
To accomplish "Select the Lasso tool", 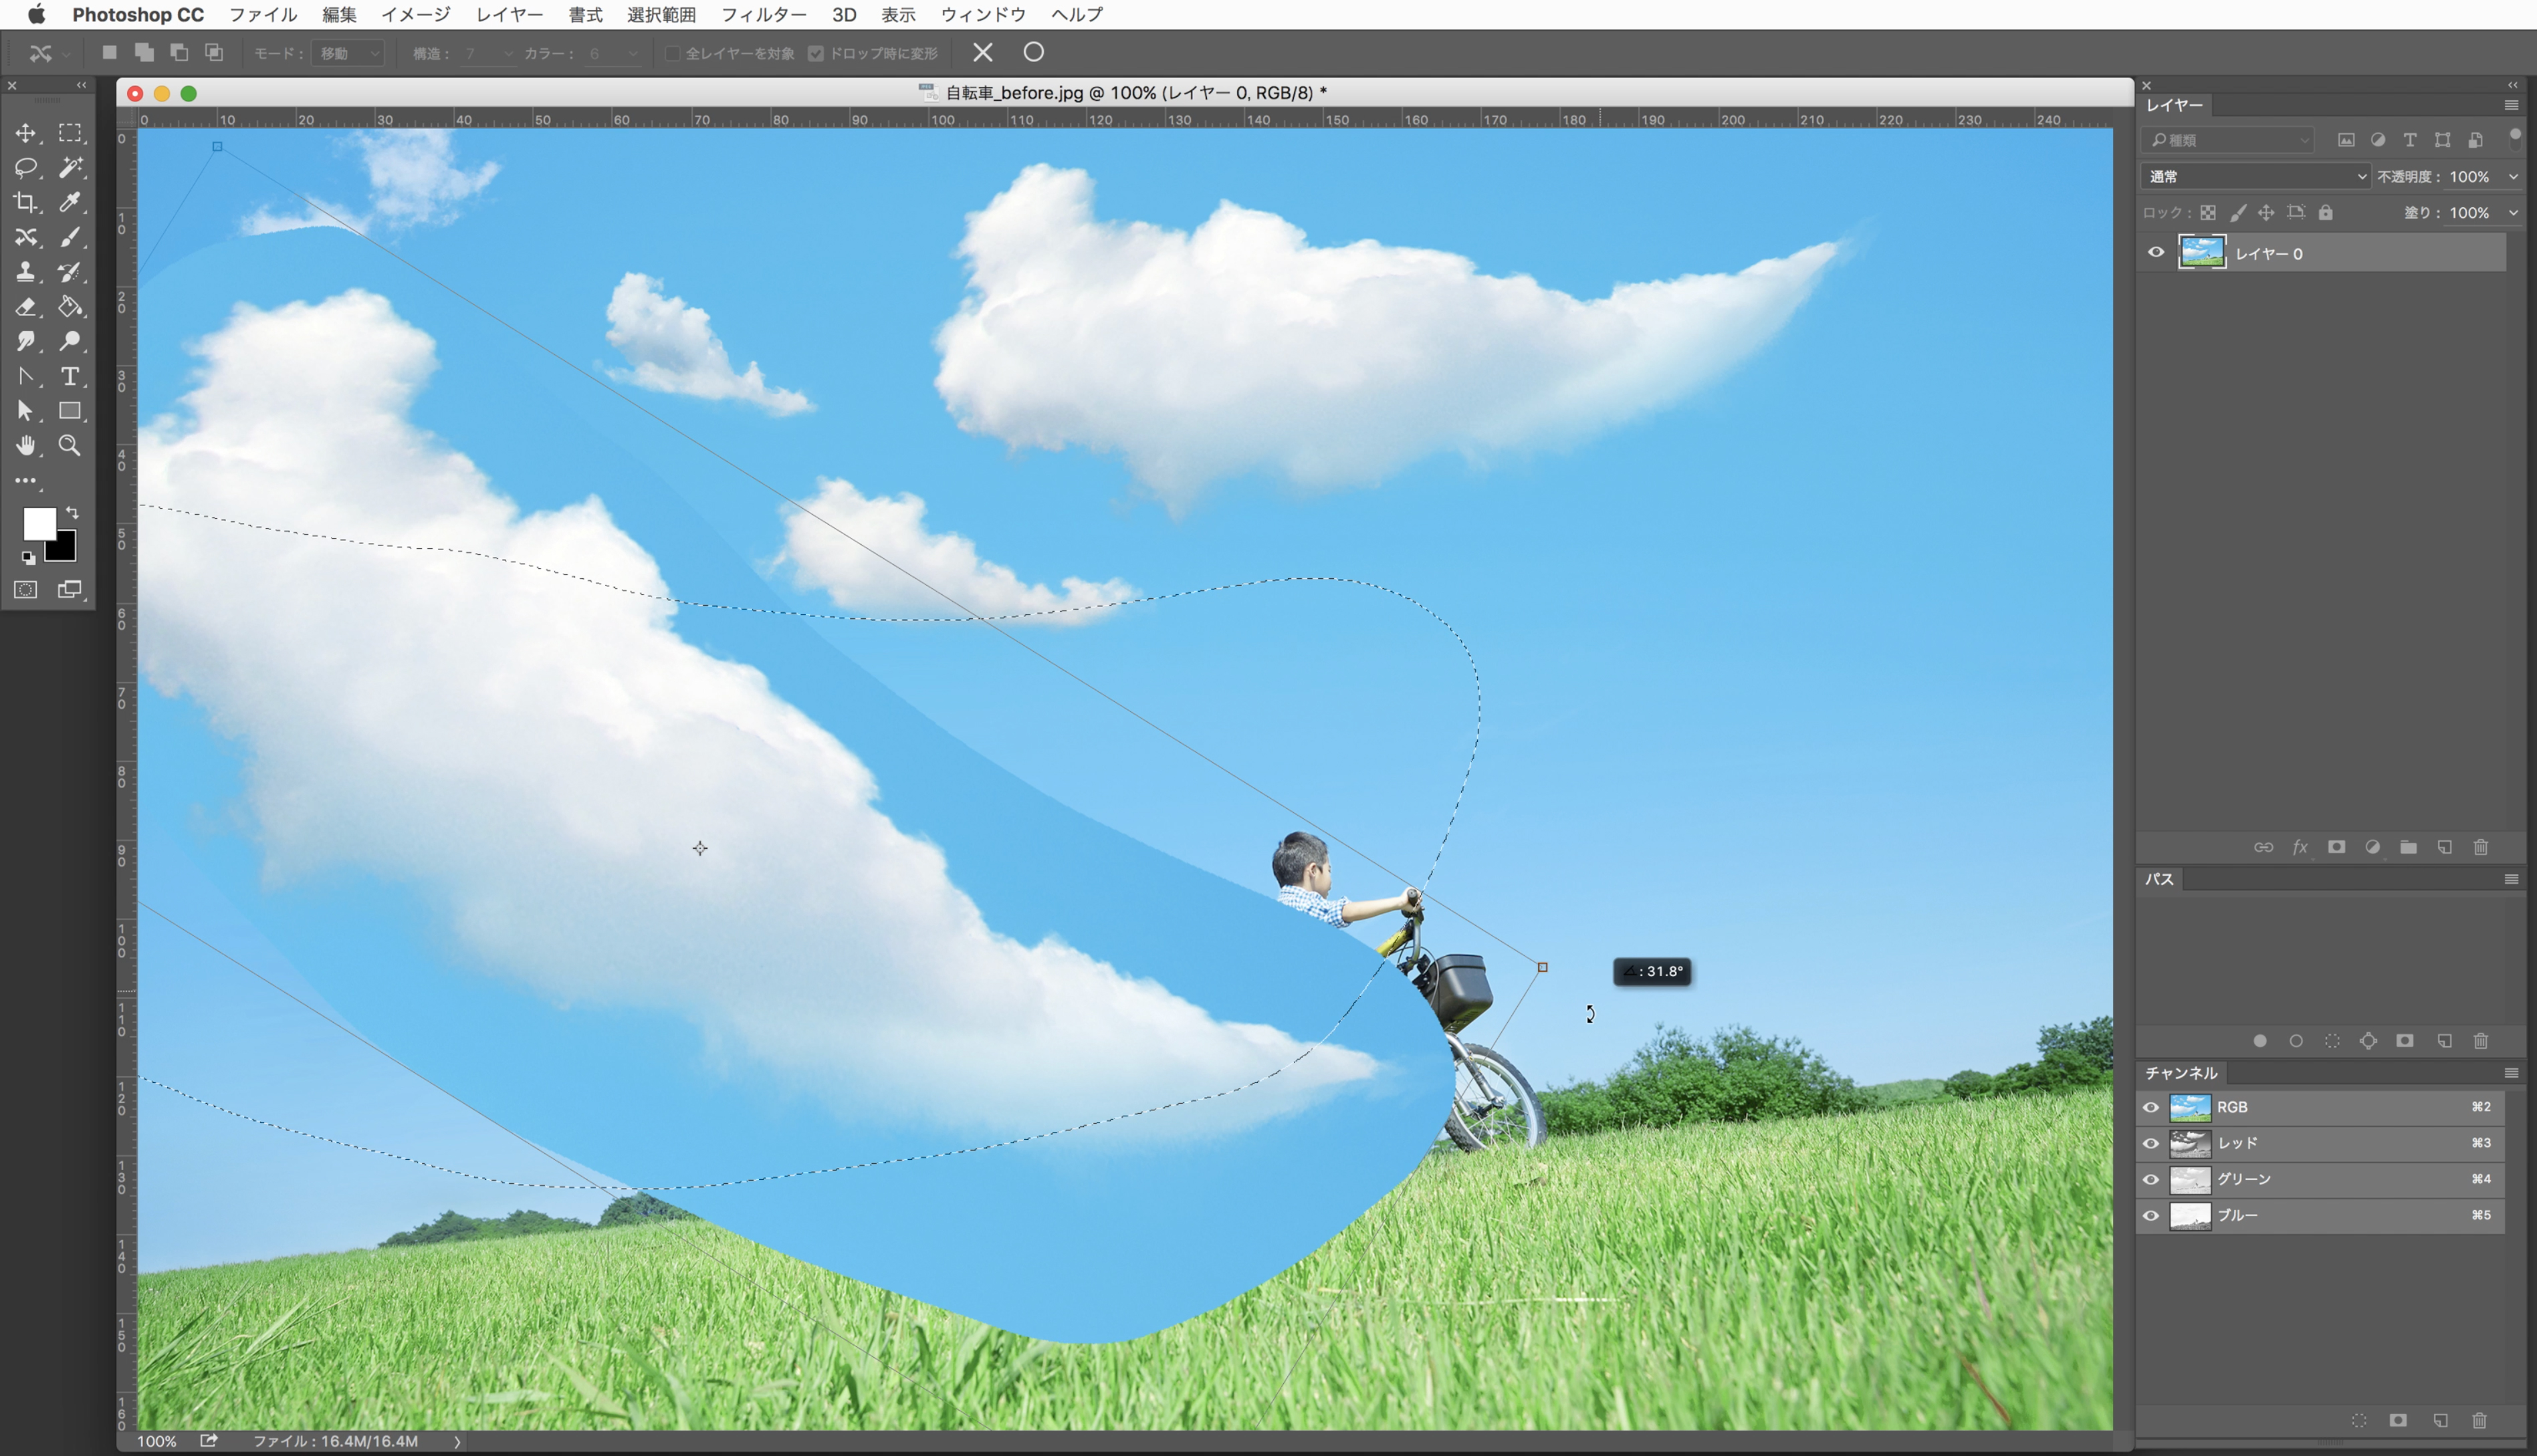I will click(25, 167).
